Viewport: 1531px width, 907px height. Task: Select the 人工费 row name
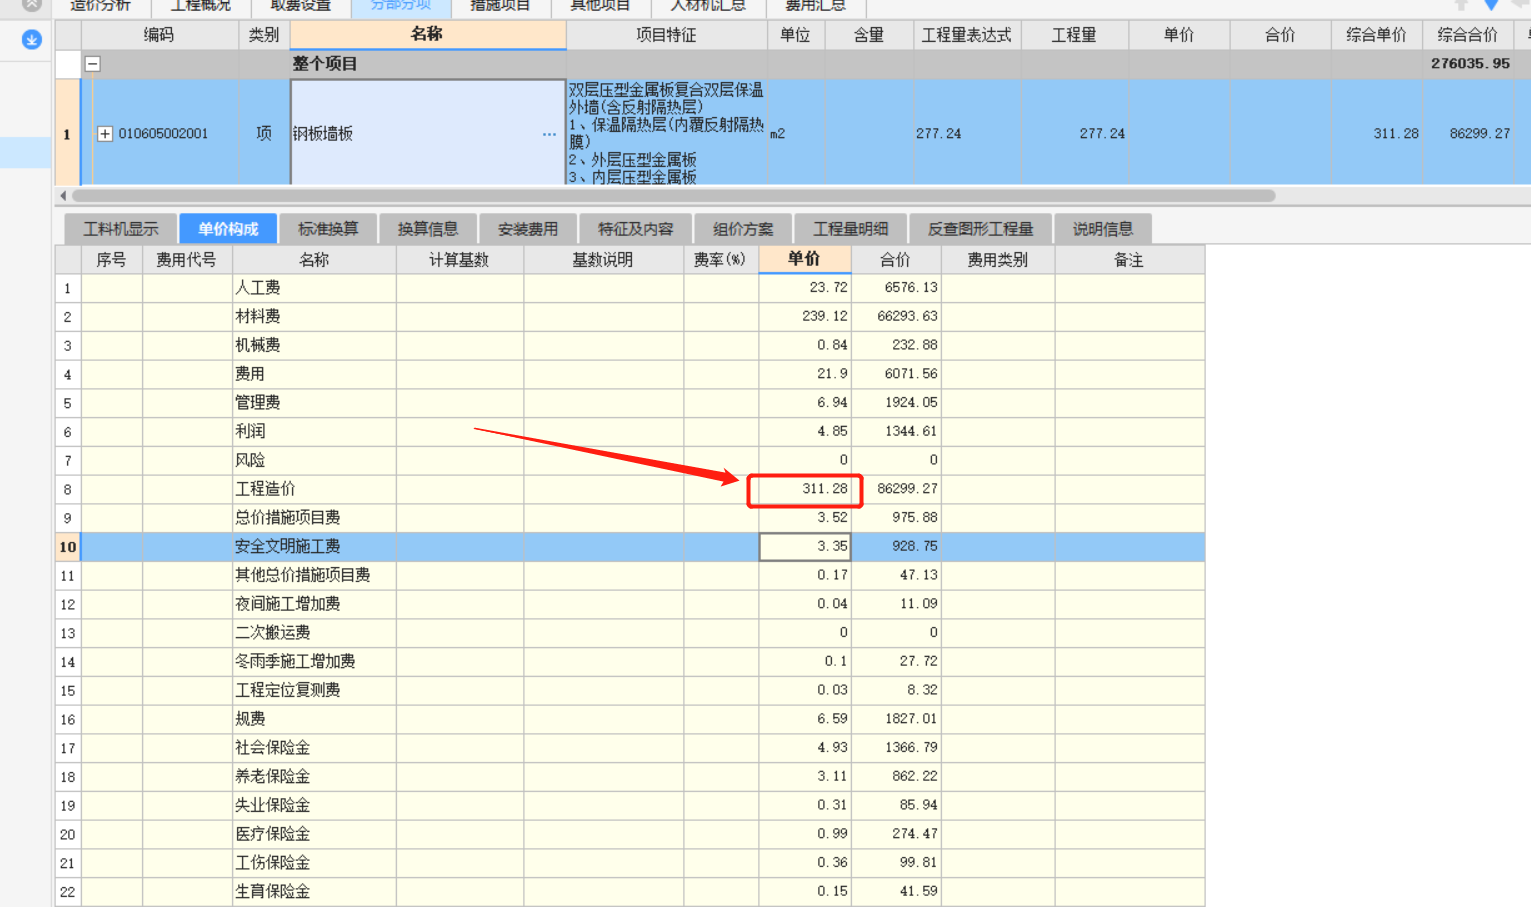258,288
